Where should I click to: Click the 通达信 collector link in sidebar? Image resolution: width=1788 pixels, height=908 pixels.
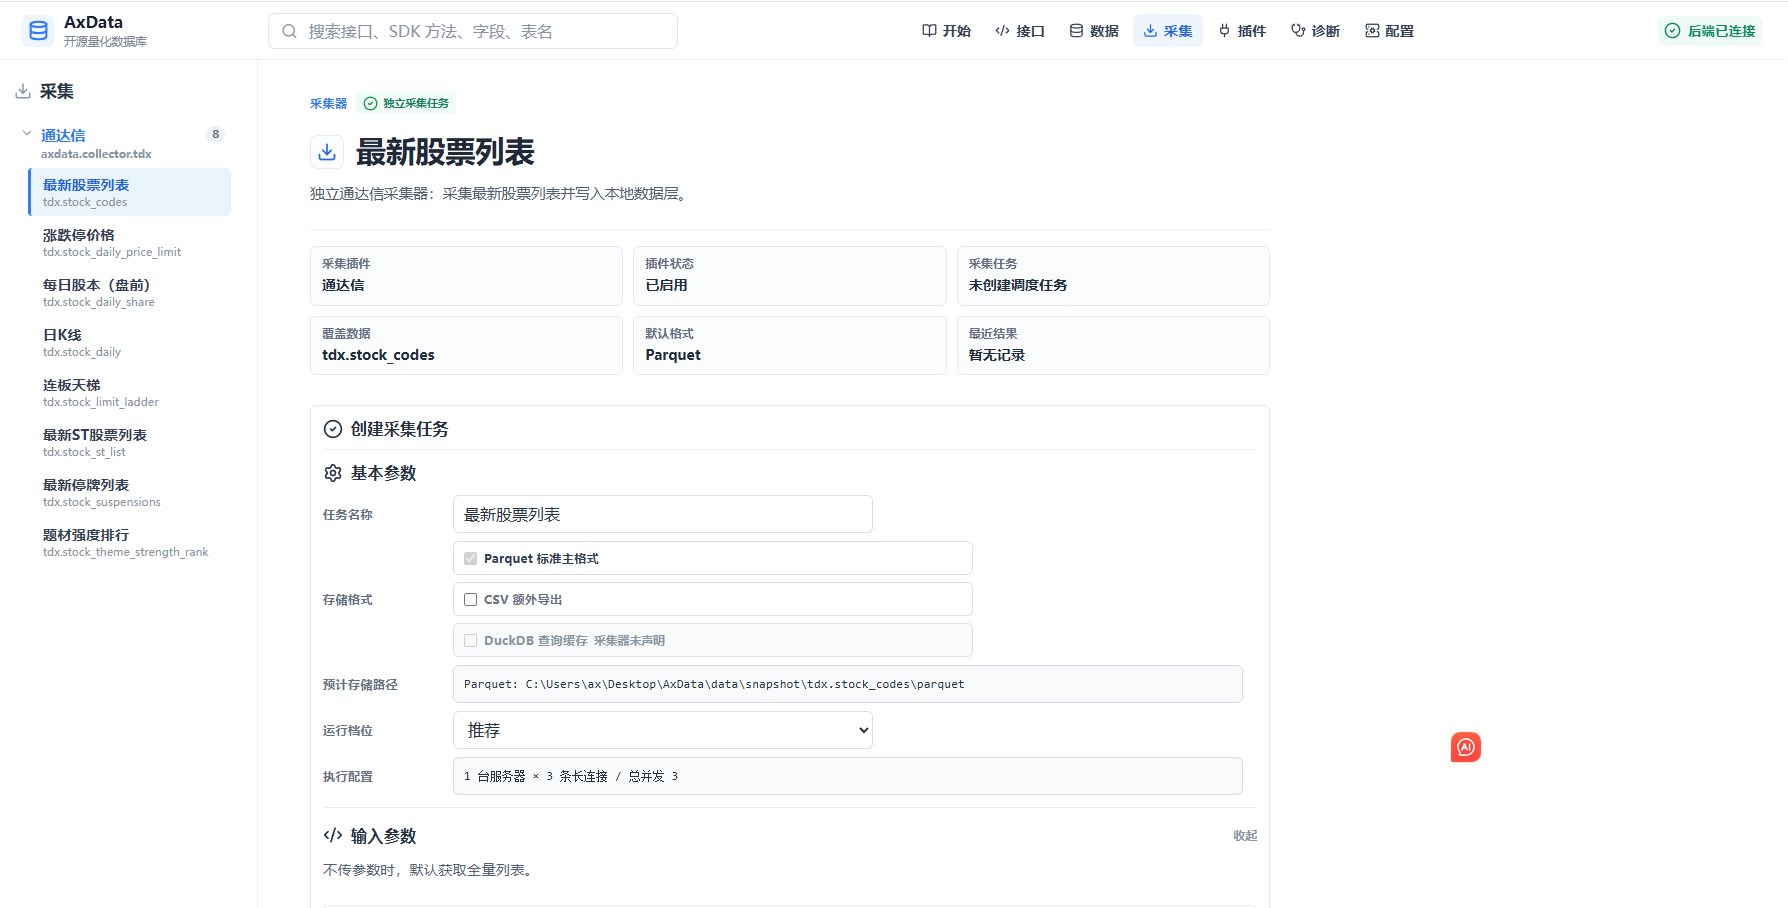coord(63,135)
